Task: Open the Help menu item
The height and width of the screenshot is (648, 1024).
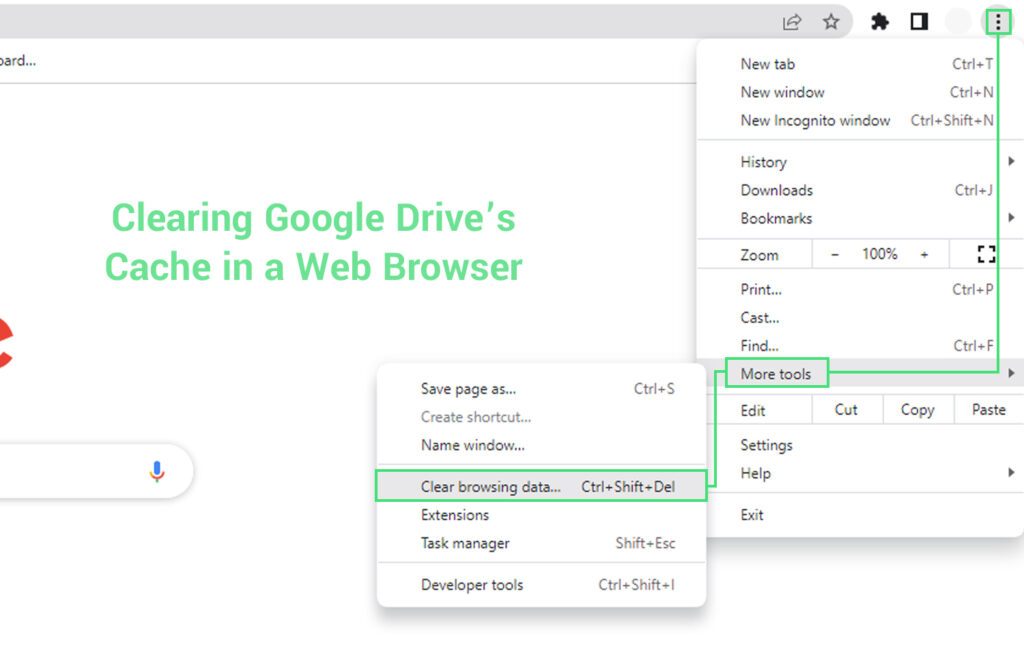Action: coord(860,473)
